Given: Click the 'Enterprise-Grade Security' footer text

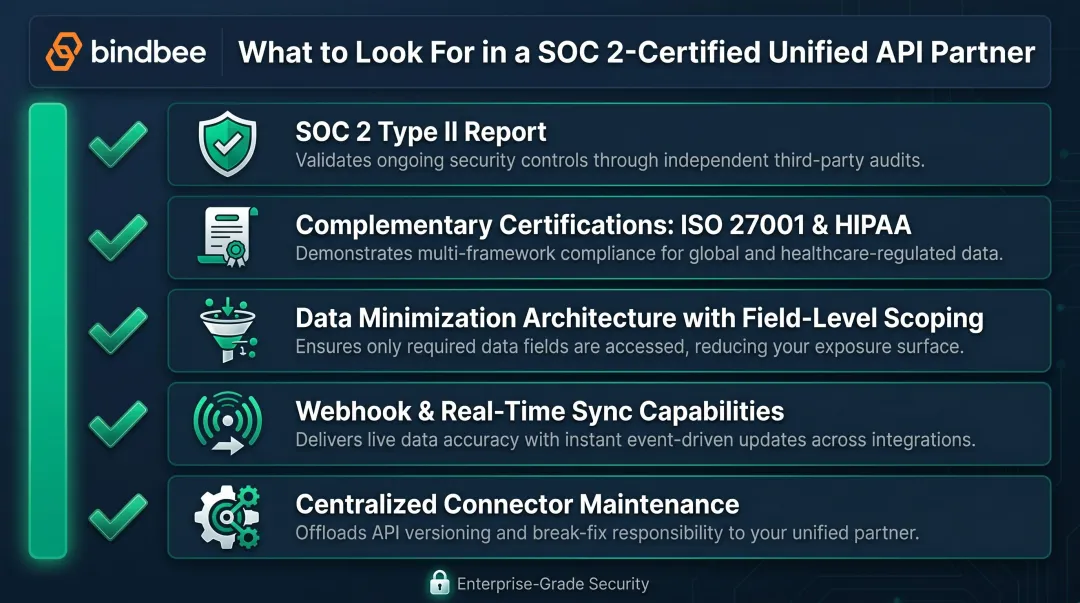Looking at the screenshot, I should 553,584.
